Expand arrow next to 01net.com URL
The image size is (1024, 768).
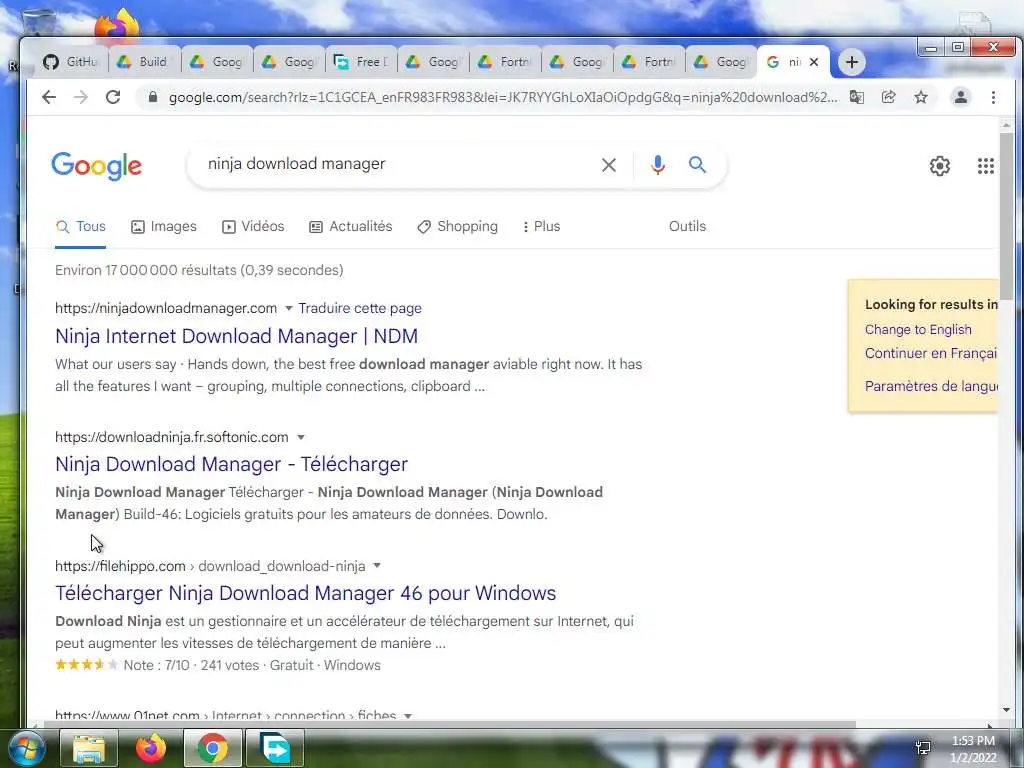pyautogui.click(x=408, y=716)
